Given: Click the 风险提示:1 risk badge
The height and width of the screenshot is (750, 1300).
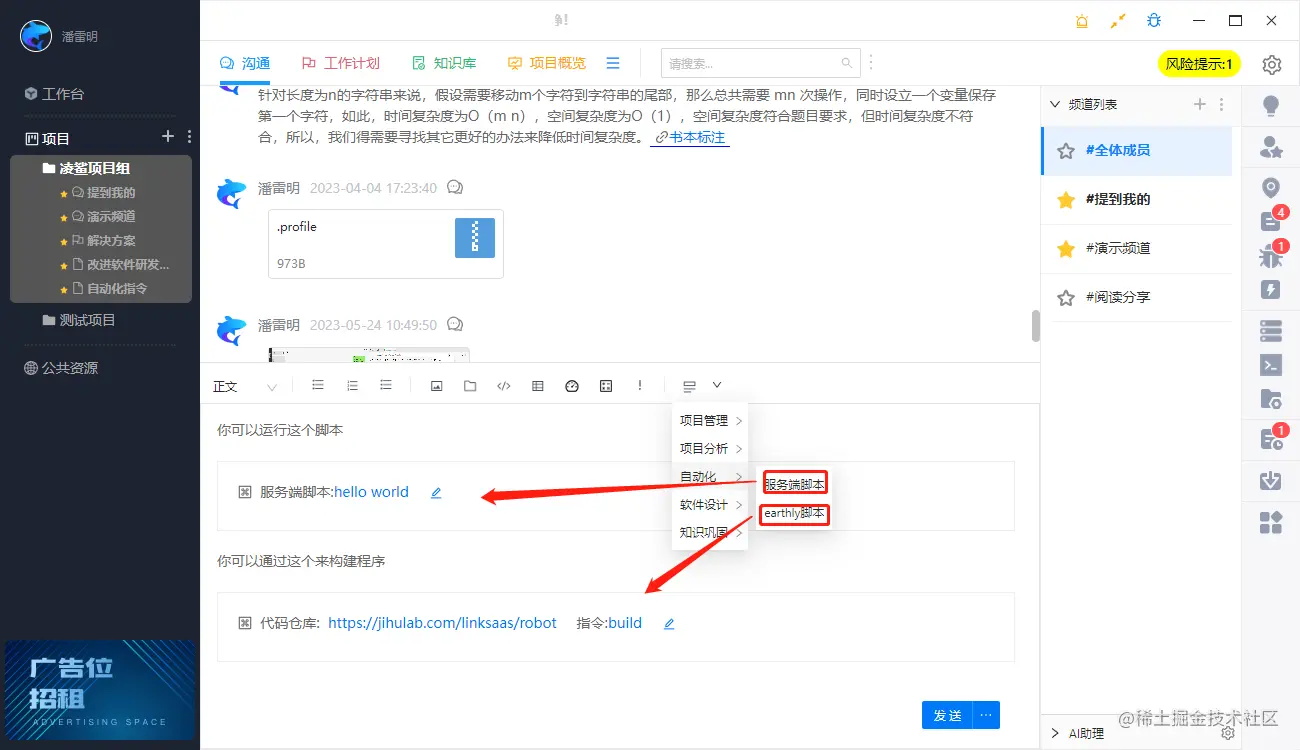Looking at the screenshot, I should (1199, 64).
